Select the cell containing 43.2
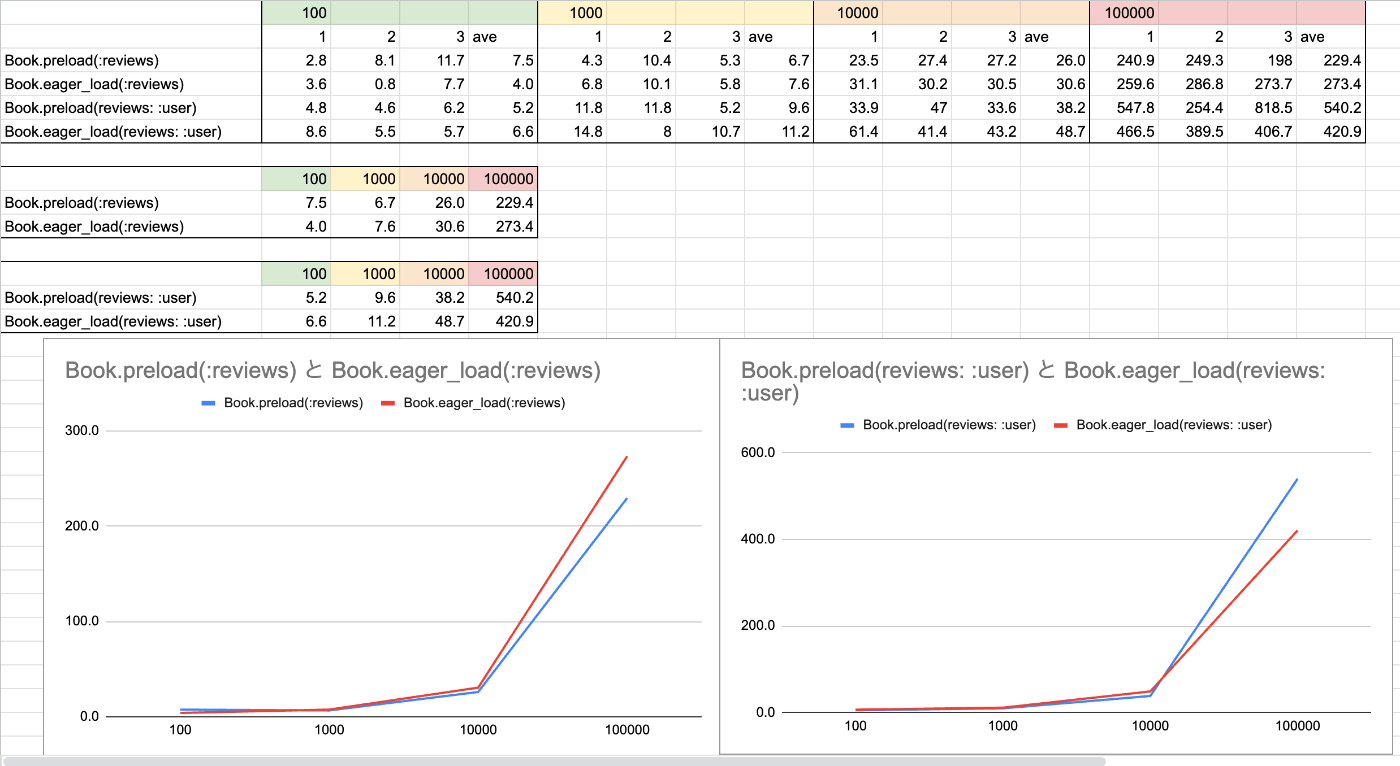Screen dimensions: 1400x766 coord(985,132)
